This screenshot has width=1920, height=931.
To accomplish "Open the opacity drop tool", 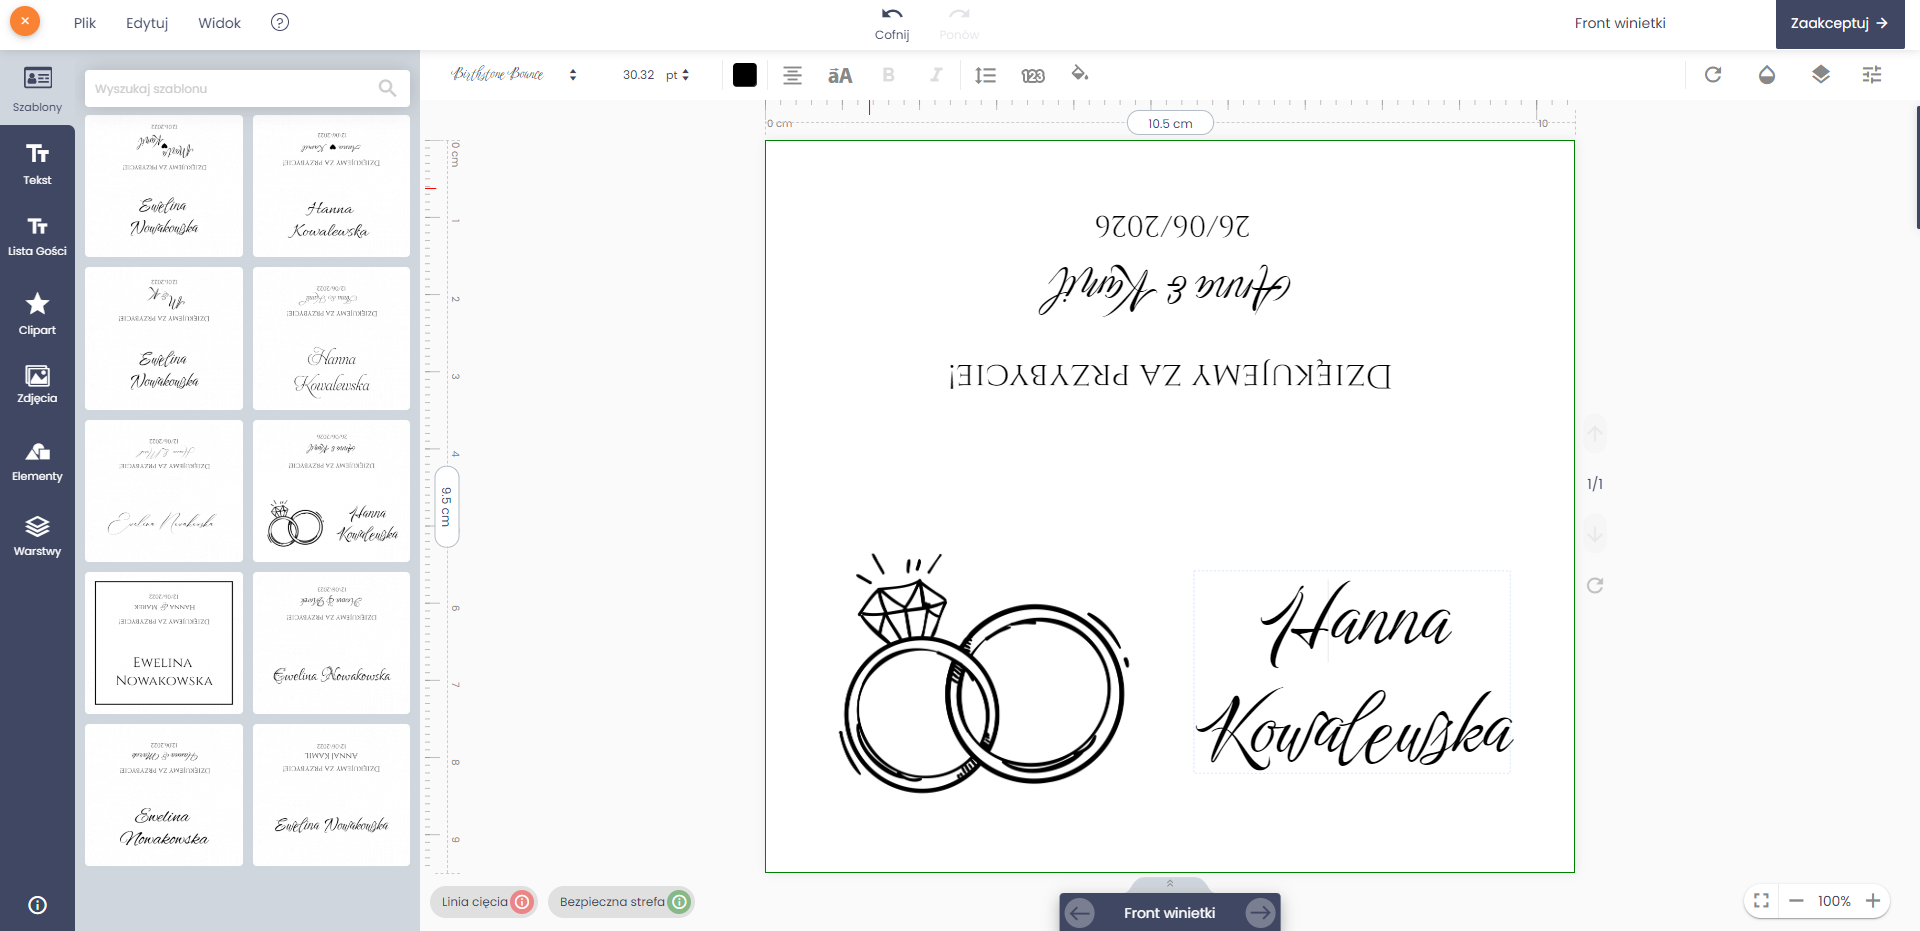I will tap(1767, 74).
